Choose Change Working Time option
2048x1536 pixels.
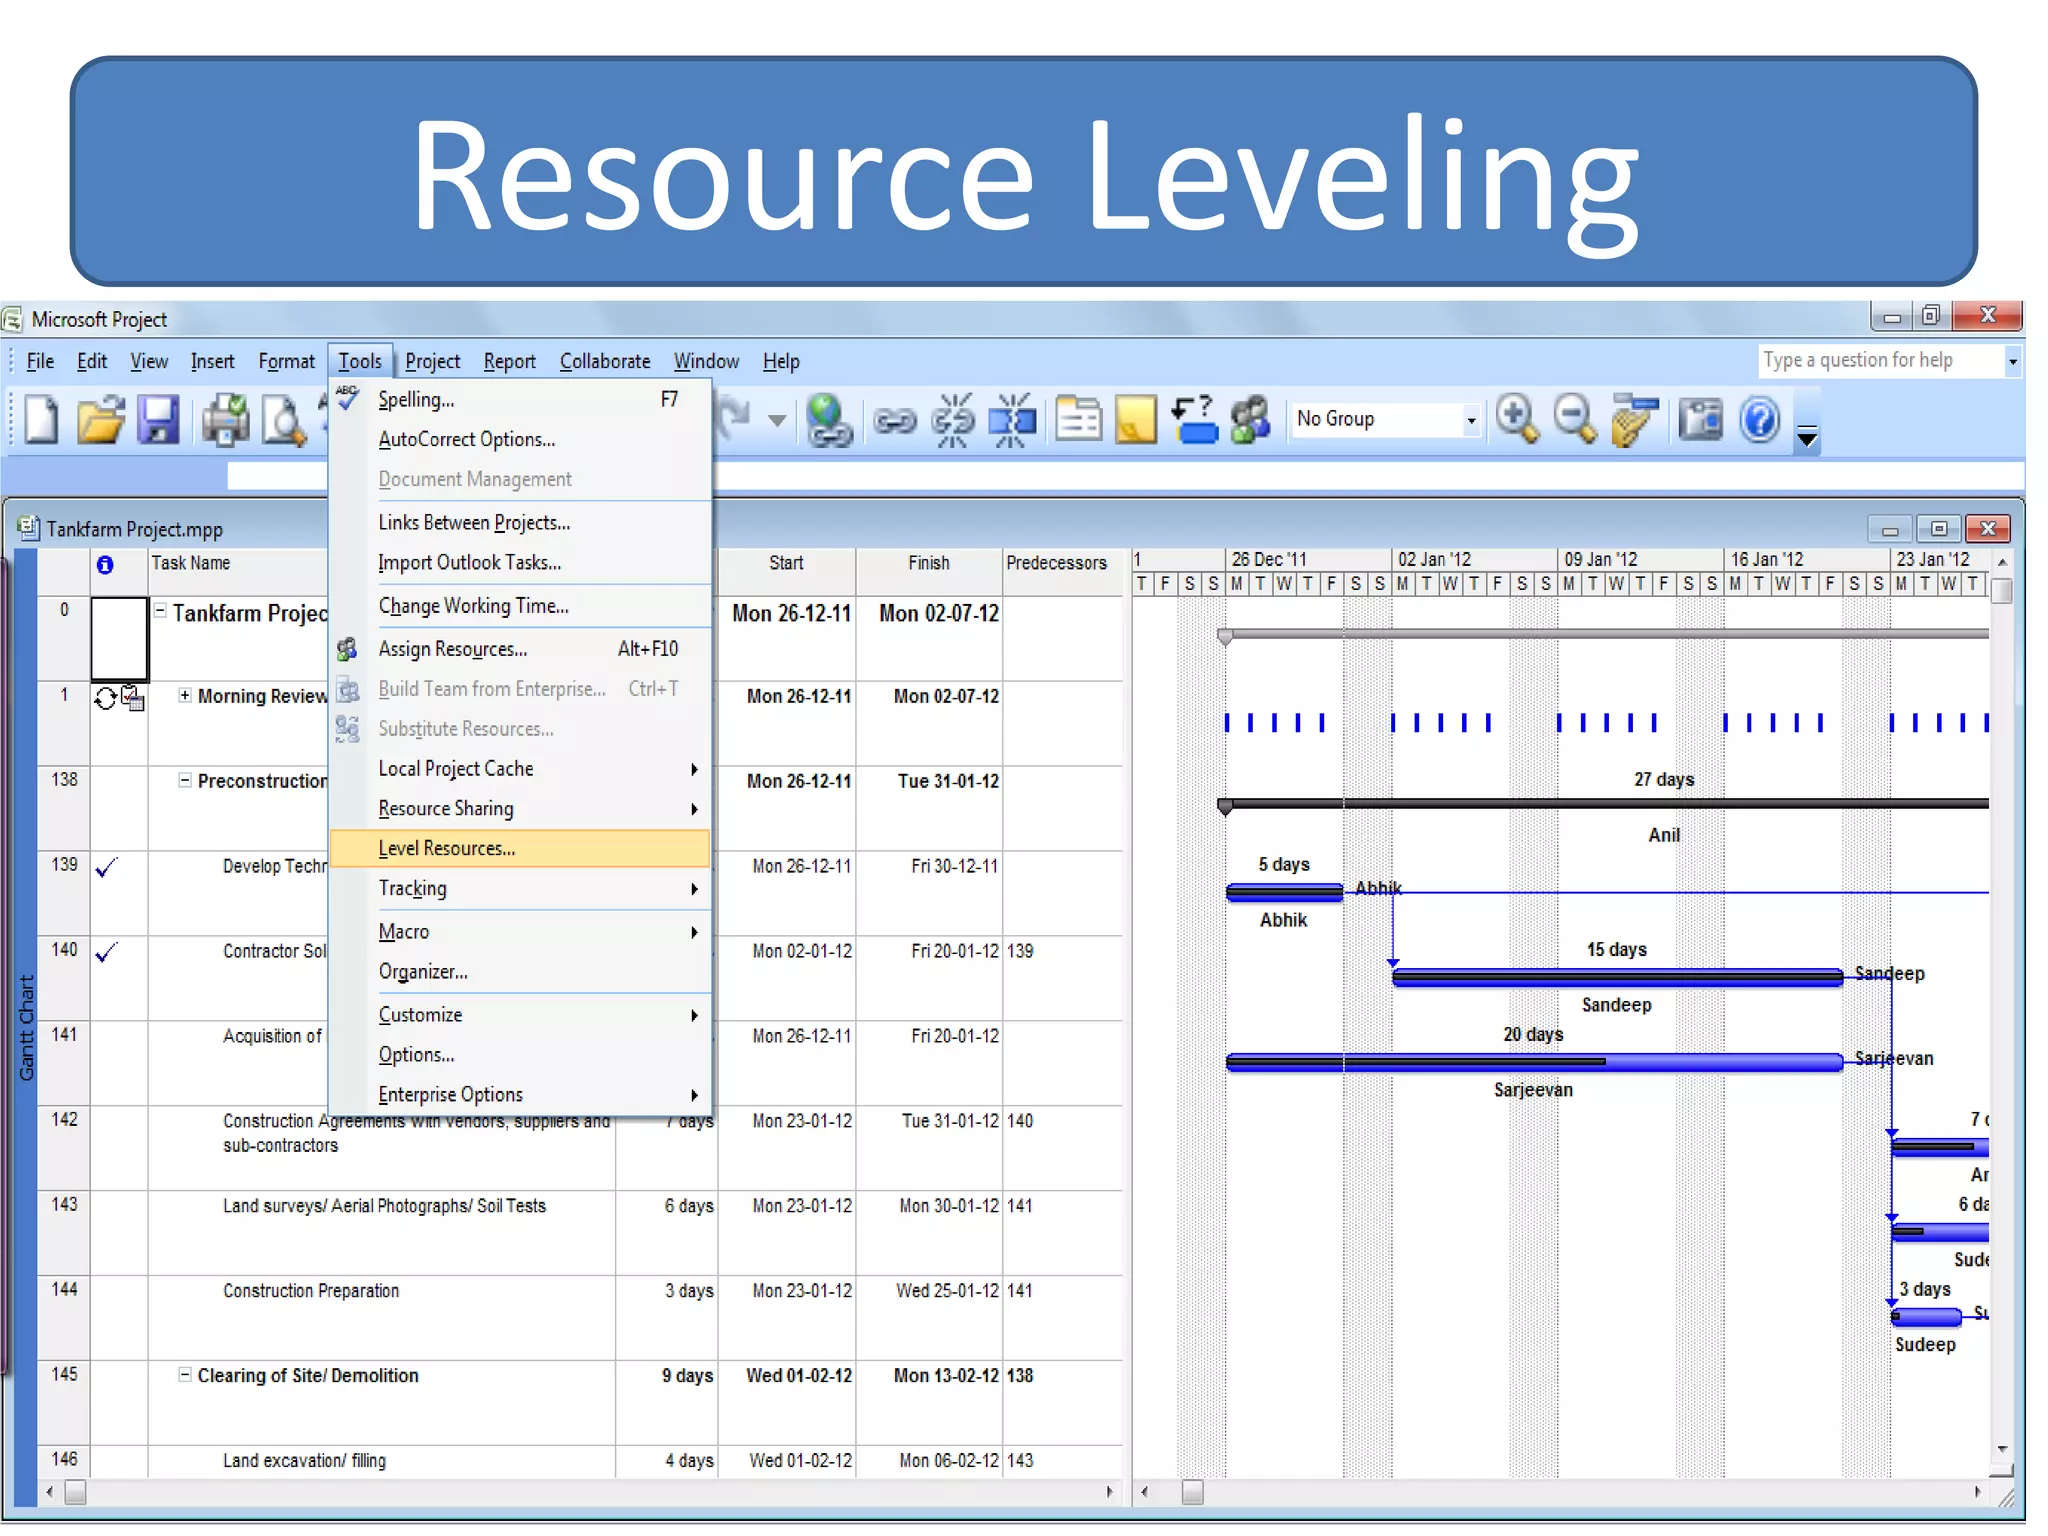point(473,606)
